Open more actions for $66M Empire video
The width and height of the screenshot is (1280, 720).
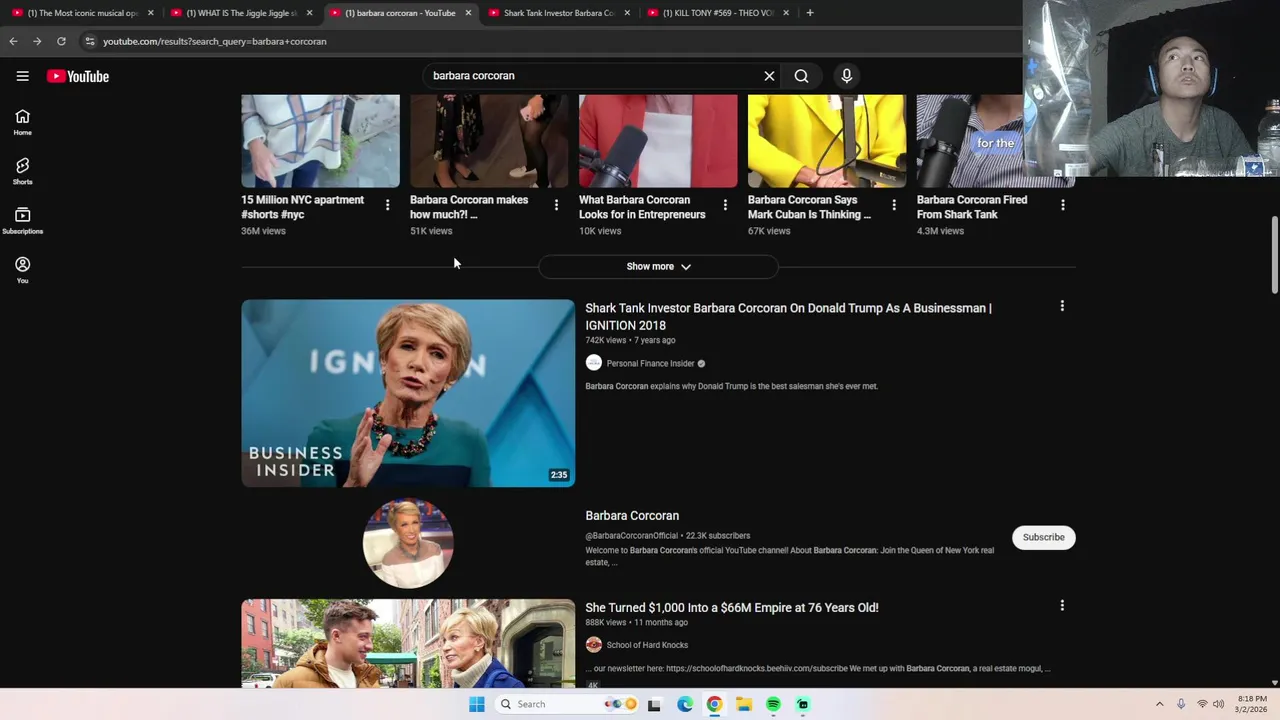(x=1062, y=605)
